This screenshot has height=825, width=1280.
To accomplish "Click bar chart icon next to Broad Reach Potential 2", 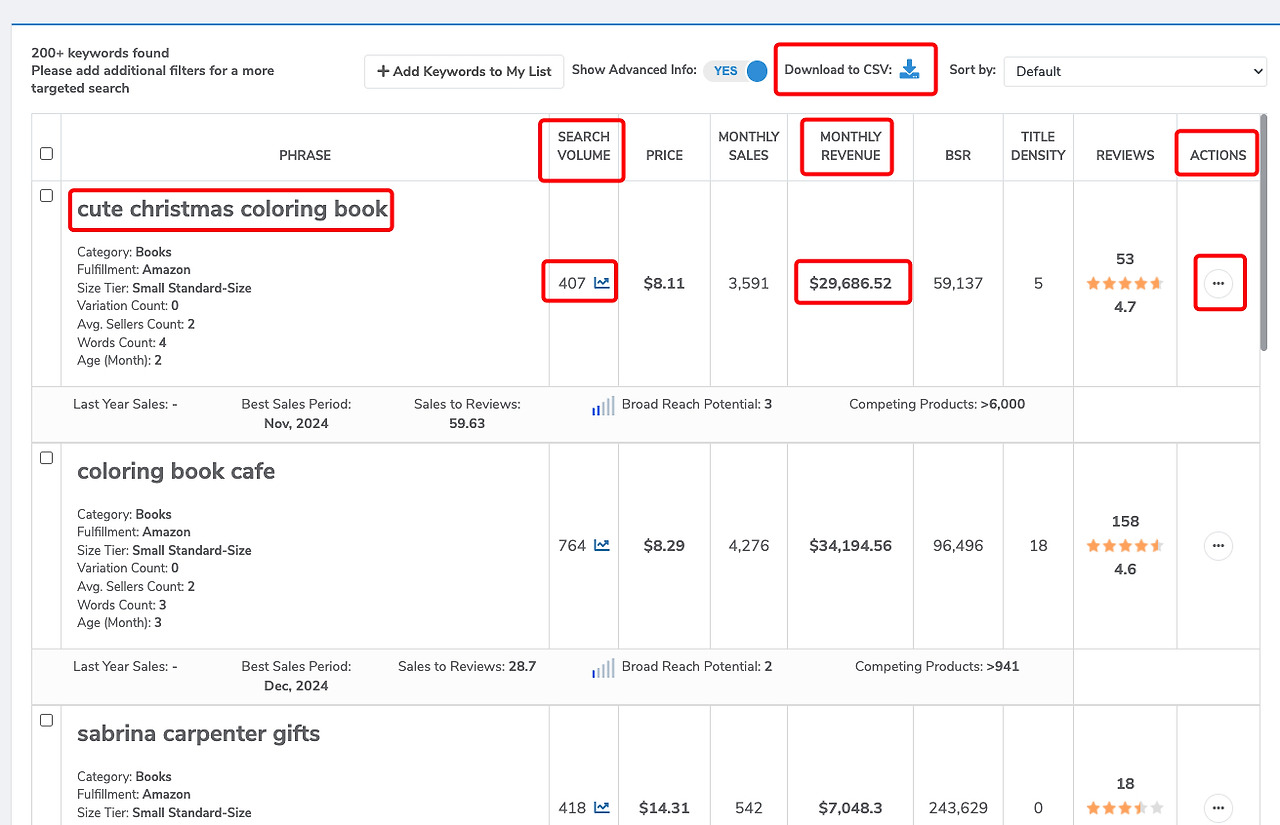I will (x=602, y=667).
